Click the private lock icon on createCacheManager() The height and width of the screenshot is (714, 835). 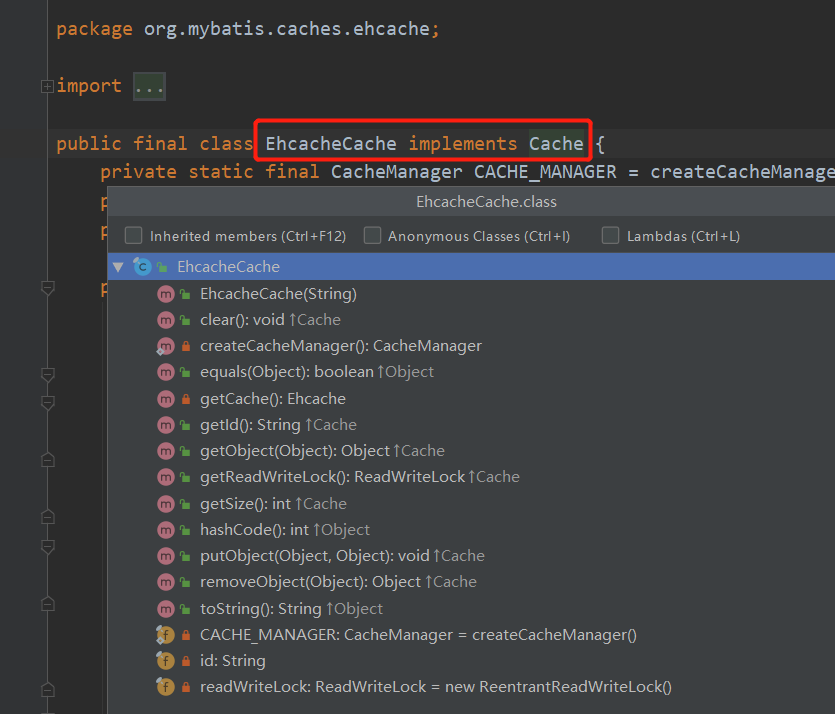click(x=186, y=346)
